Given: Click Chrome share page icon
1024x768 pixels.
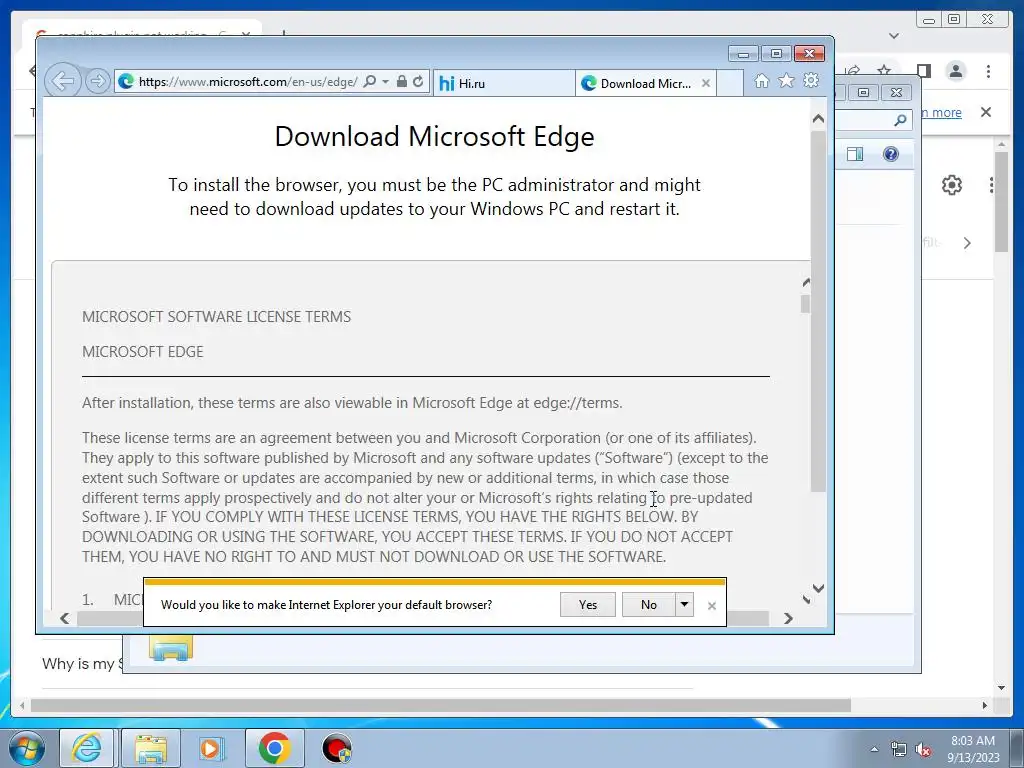Looking at the screenshot, I should (x=852, y=70).
